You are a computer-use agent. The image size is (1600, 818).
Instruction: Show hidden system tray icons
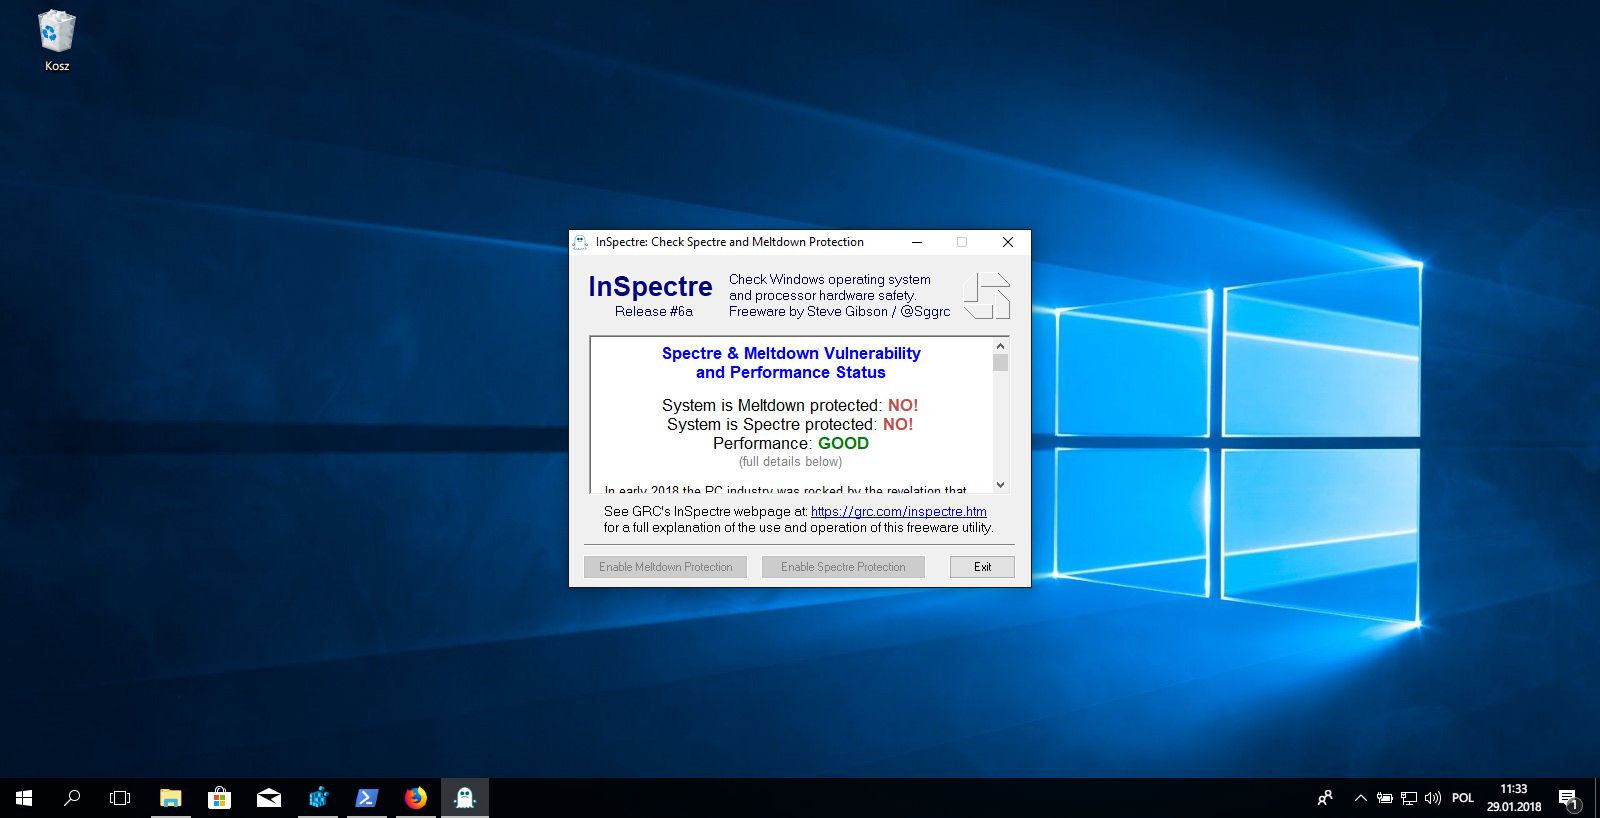(1360, 798)
